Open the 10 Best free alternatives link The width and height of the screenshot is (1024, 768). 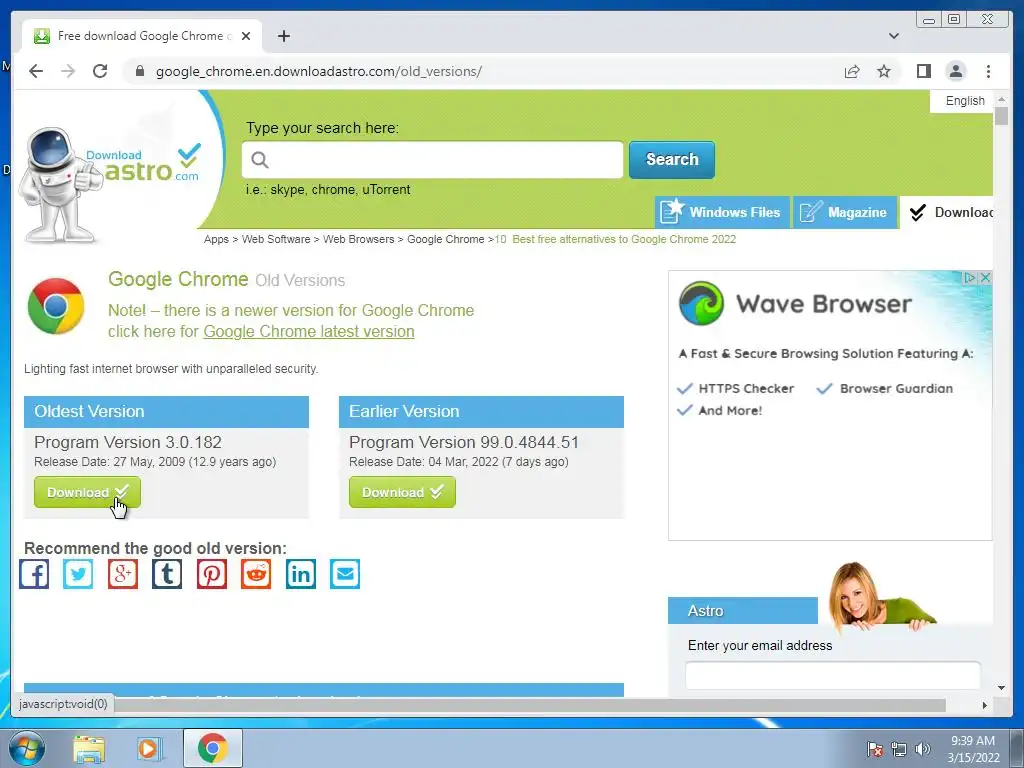pos(615,239)
